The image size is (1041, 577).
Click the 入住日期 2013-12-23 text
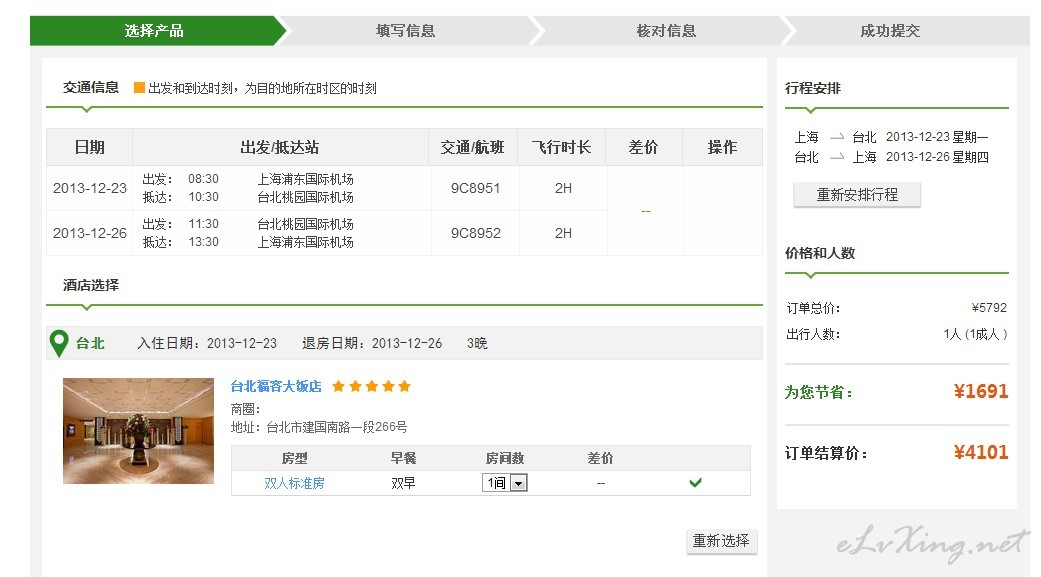[207, 343]
